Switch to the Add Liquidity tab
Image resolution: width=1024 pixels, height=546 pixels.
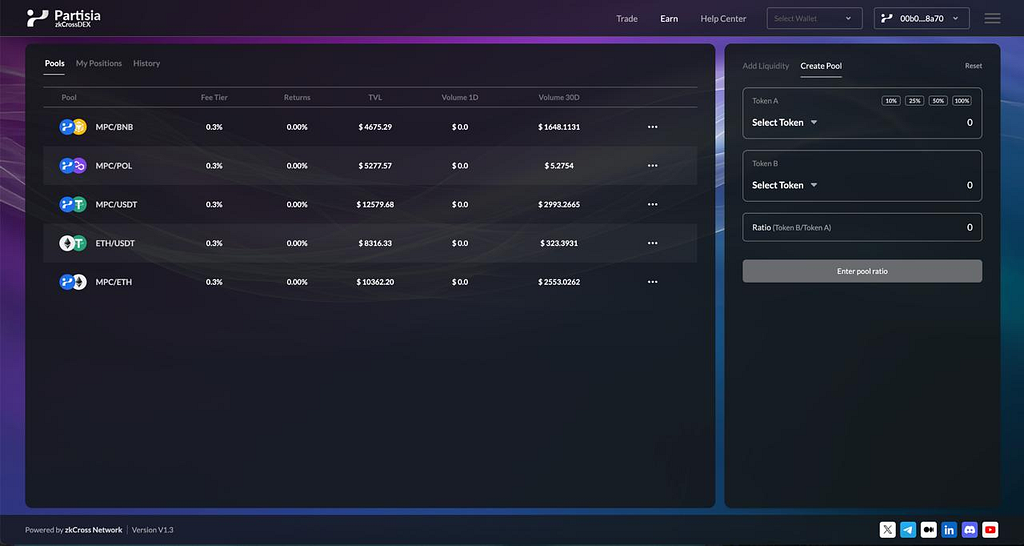point(765,66)
